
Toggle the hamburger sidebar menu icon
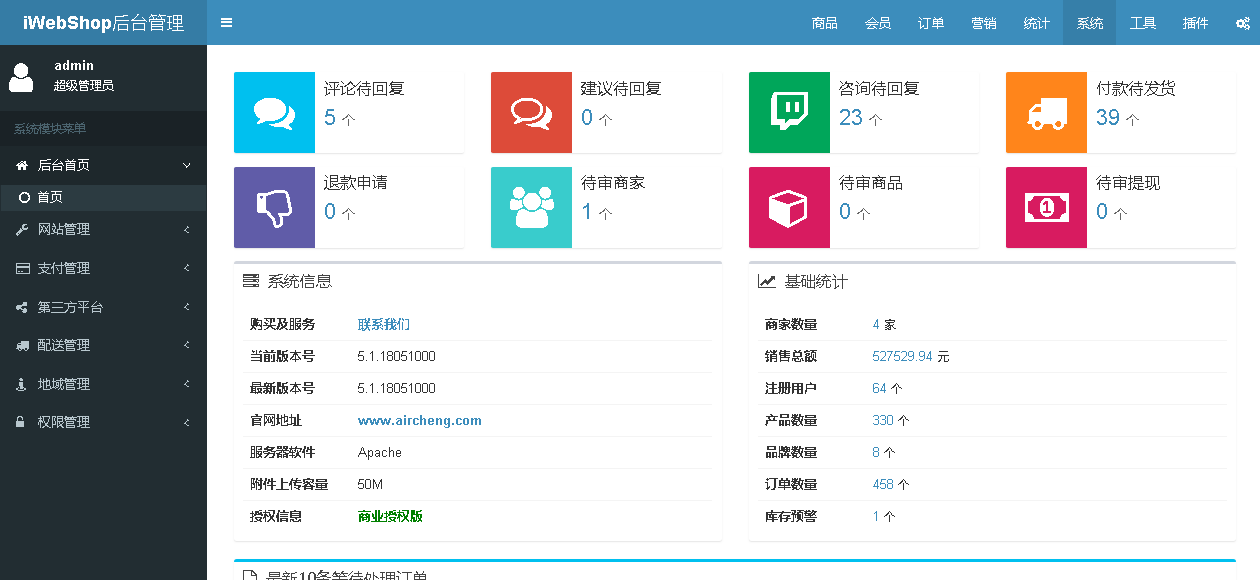tap(226, 23)
